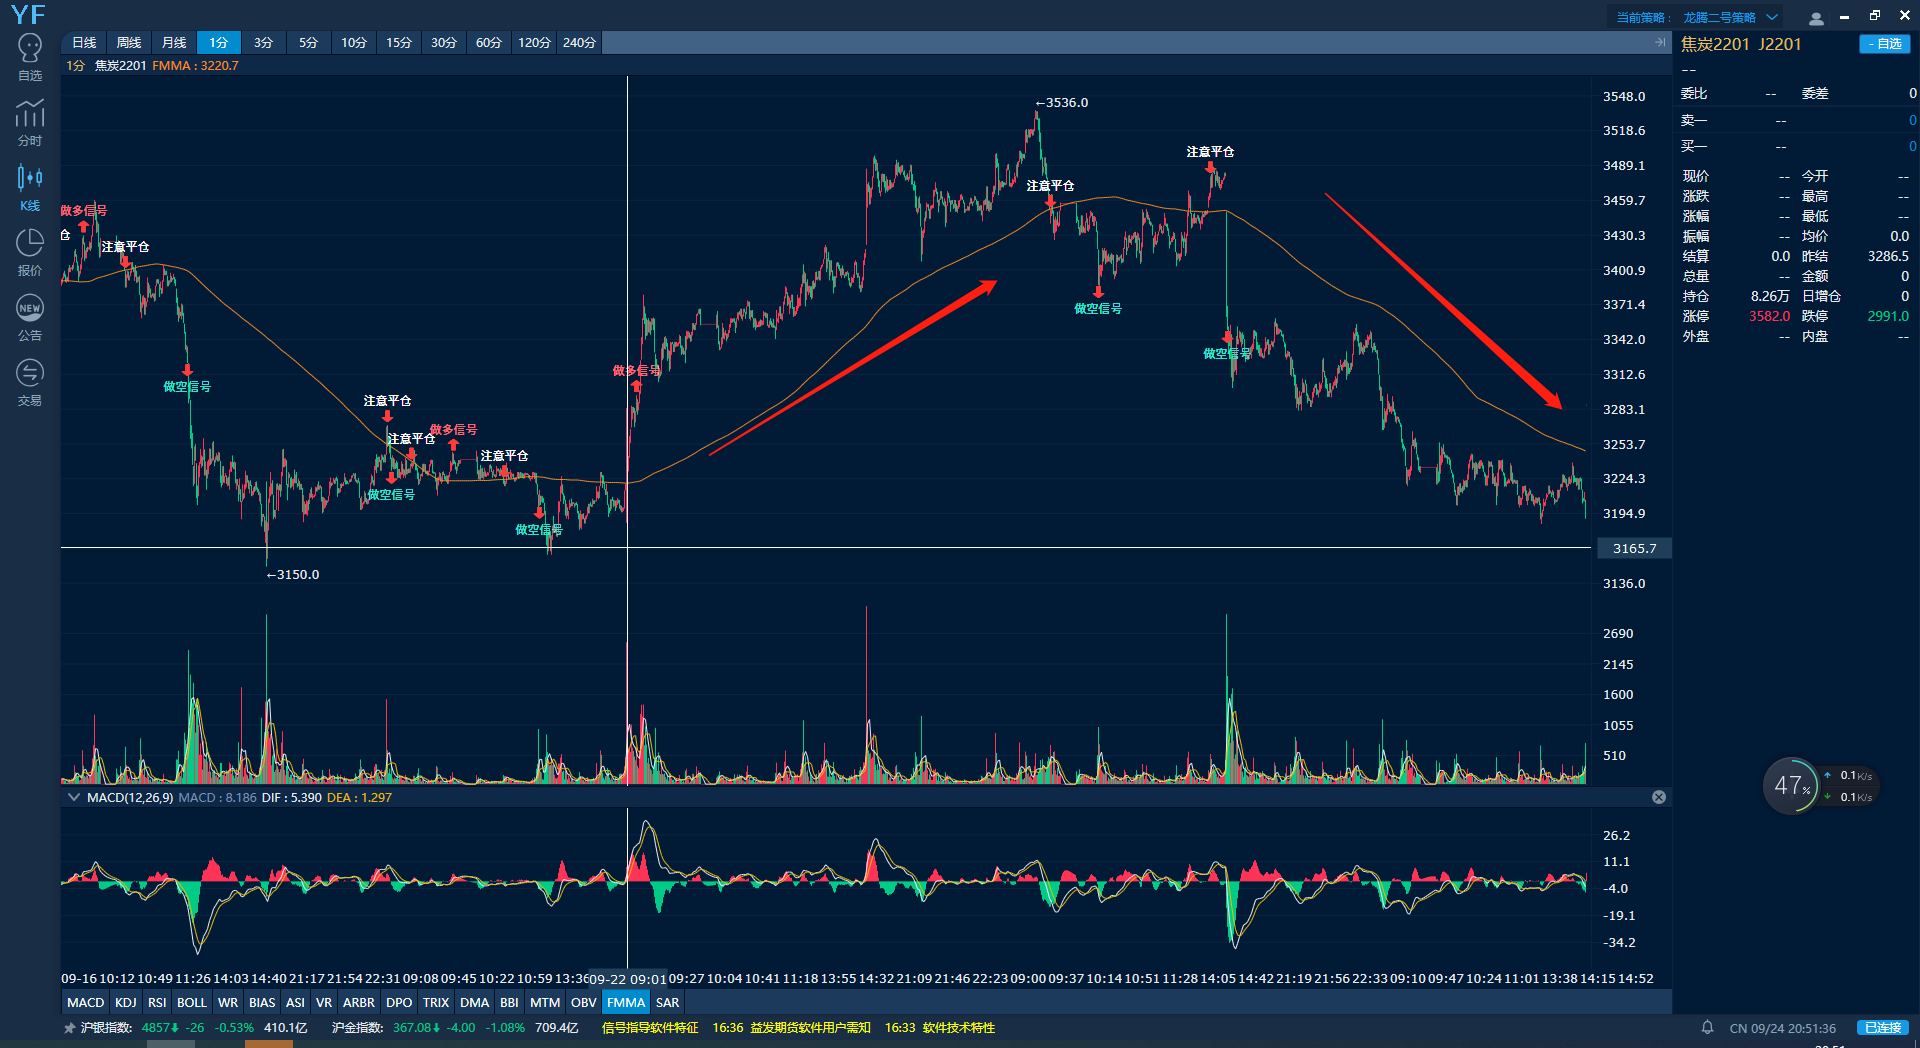The image size is (1920, 1048).
Task: Select the K线 candlestick chart icon
Action: coord(30,187)
